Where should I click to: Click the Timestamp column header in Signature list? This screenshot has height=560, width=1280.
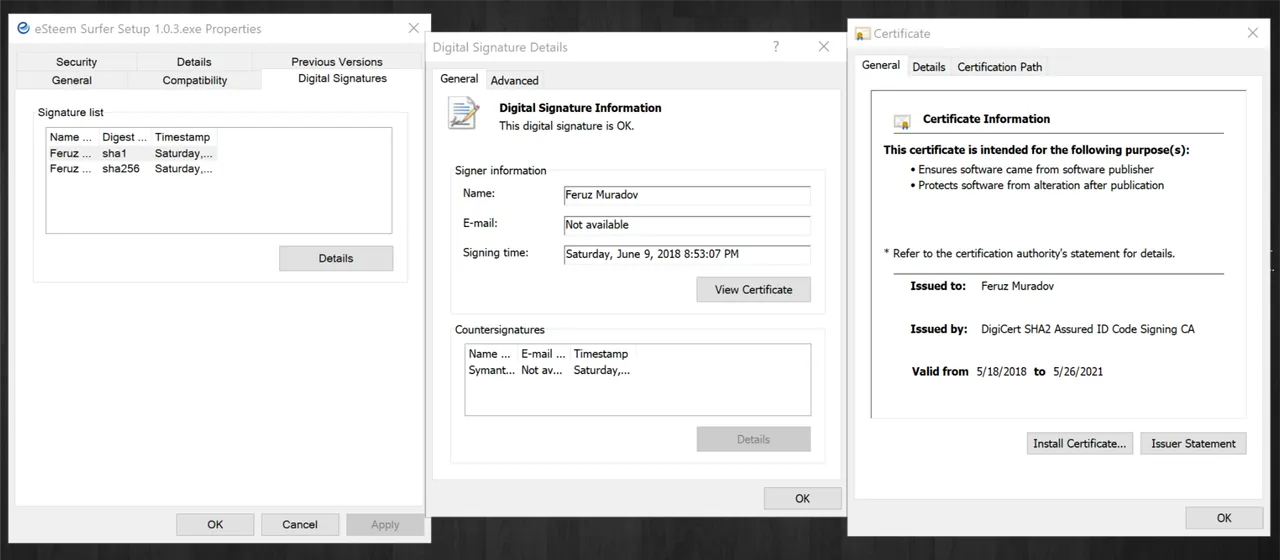pyautogui.click(x=184, y=137)
